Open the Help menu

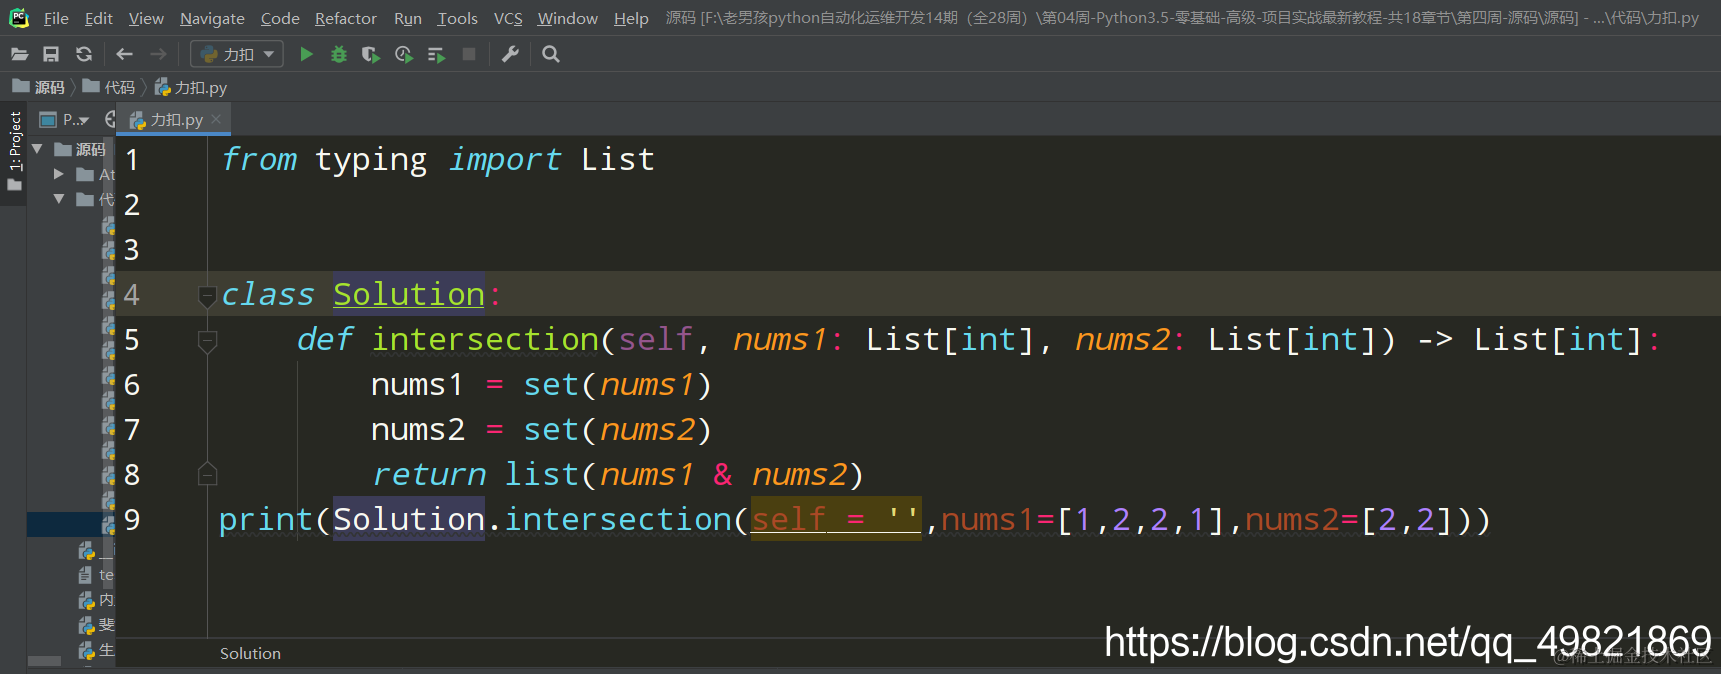tap(631, 18)
